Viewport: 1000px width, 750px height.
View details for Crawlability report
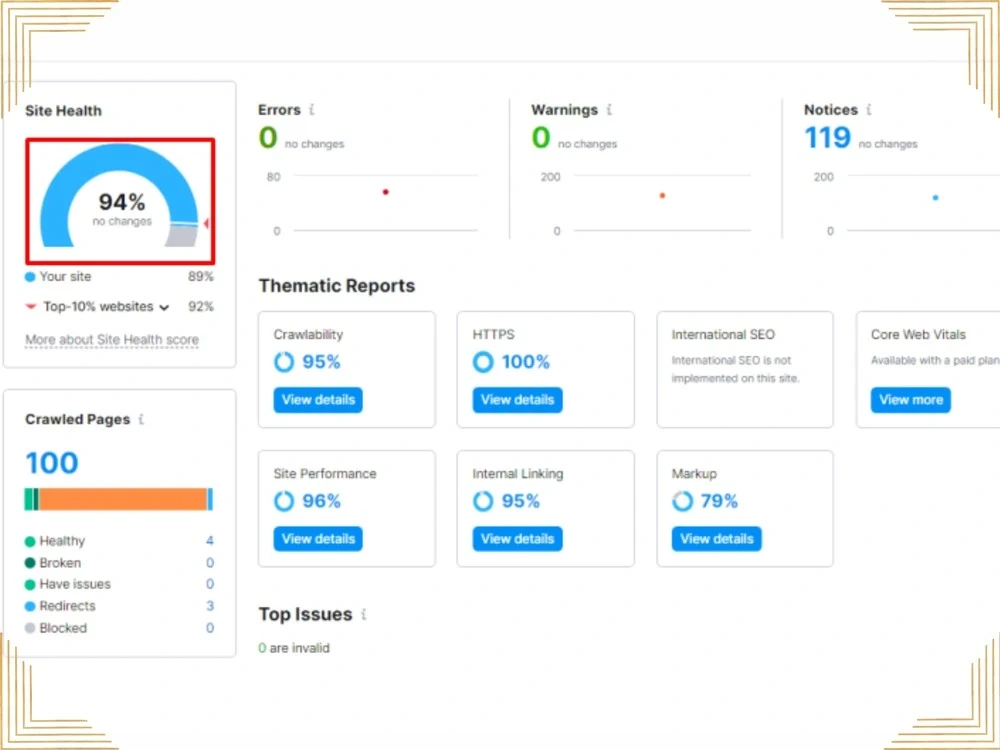coord(318,400)
